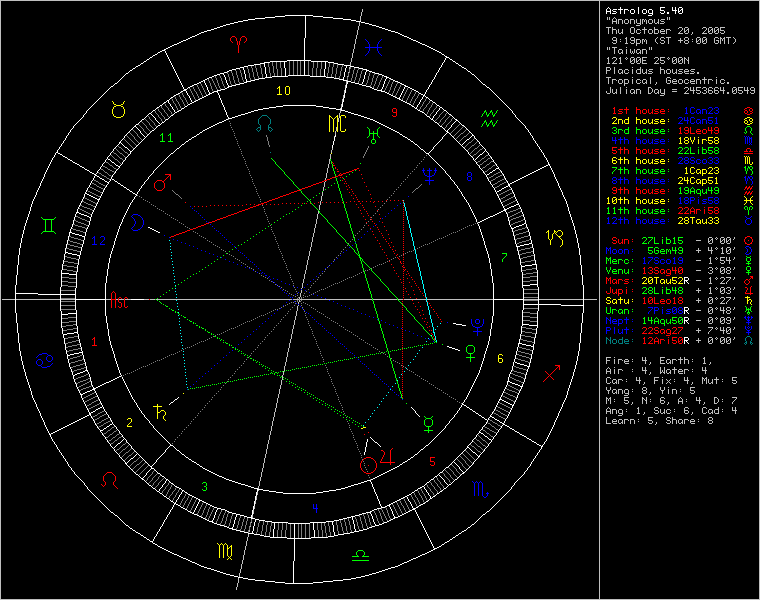Select house number 7 in the wheel

(x=504, y=257)
